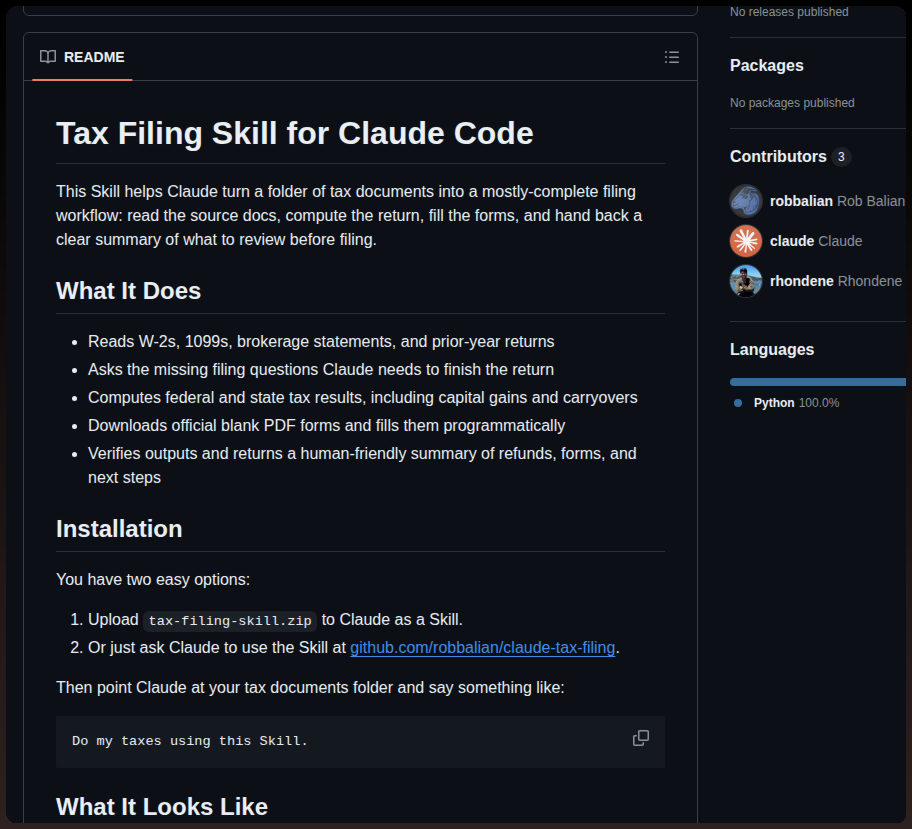Click the intro paragraph "This Skill helps Claude turn a folder"
The image size is (912, 829).
click(349, 215)
